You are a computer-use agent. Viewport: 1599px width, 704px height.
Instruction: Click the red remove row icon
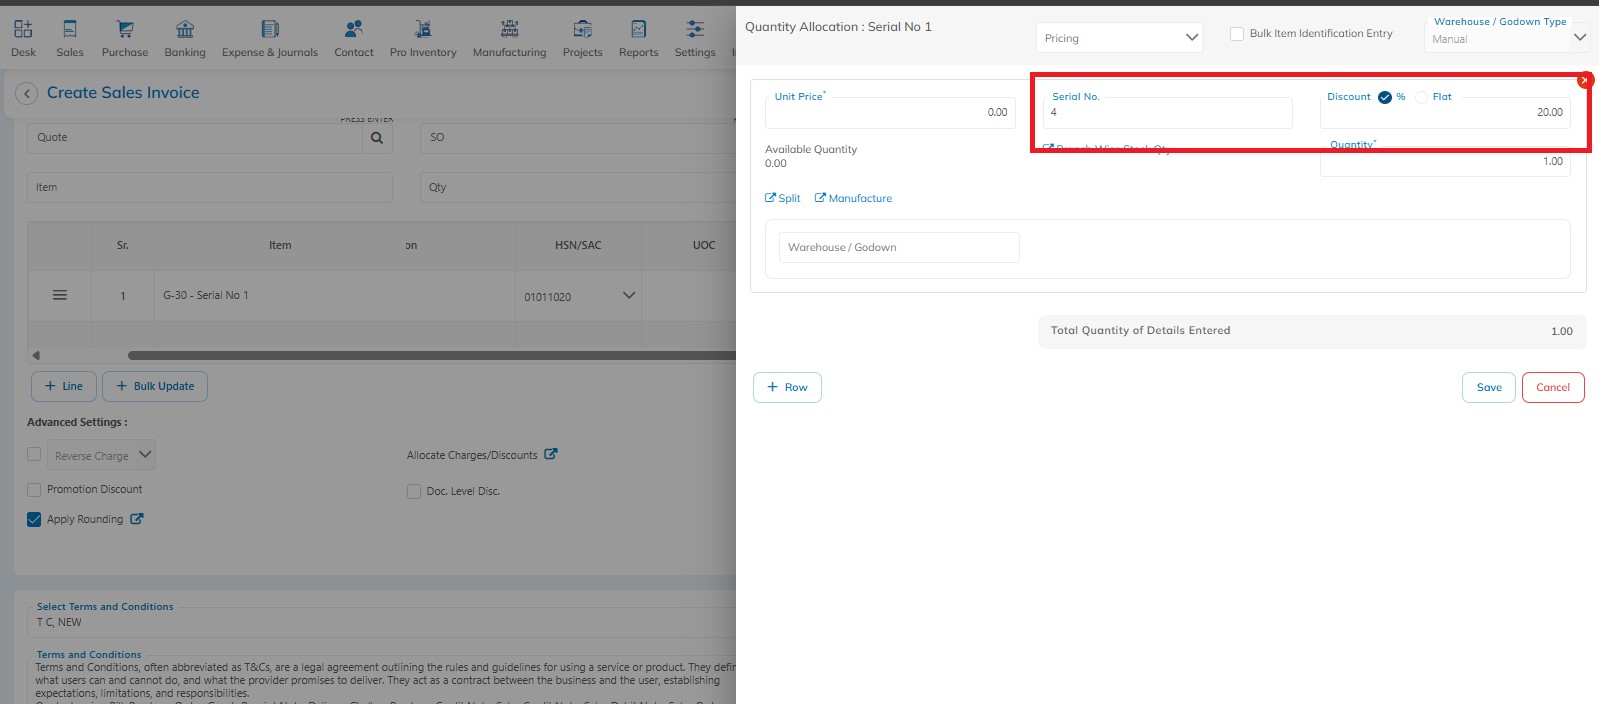(x=1584, y=80)
